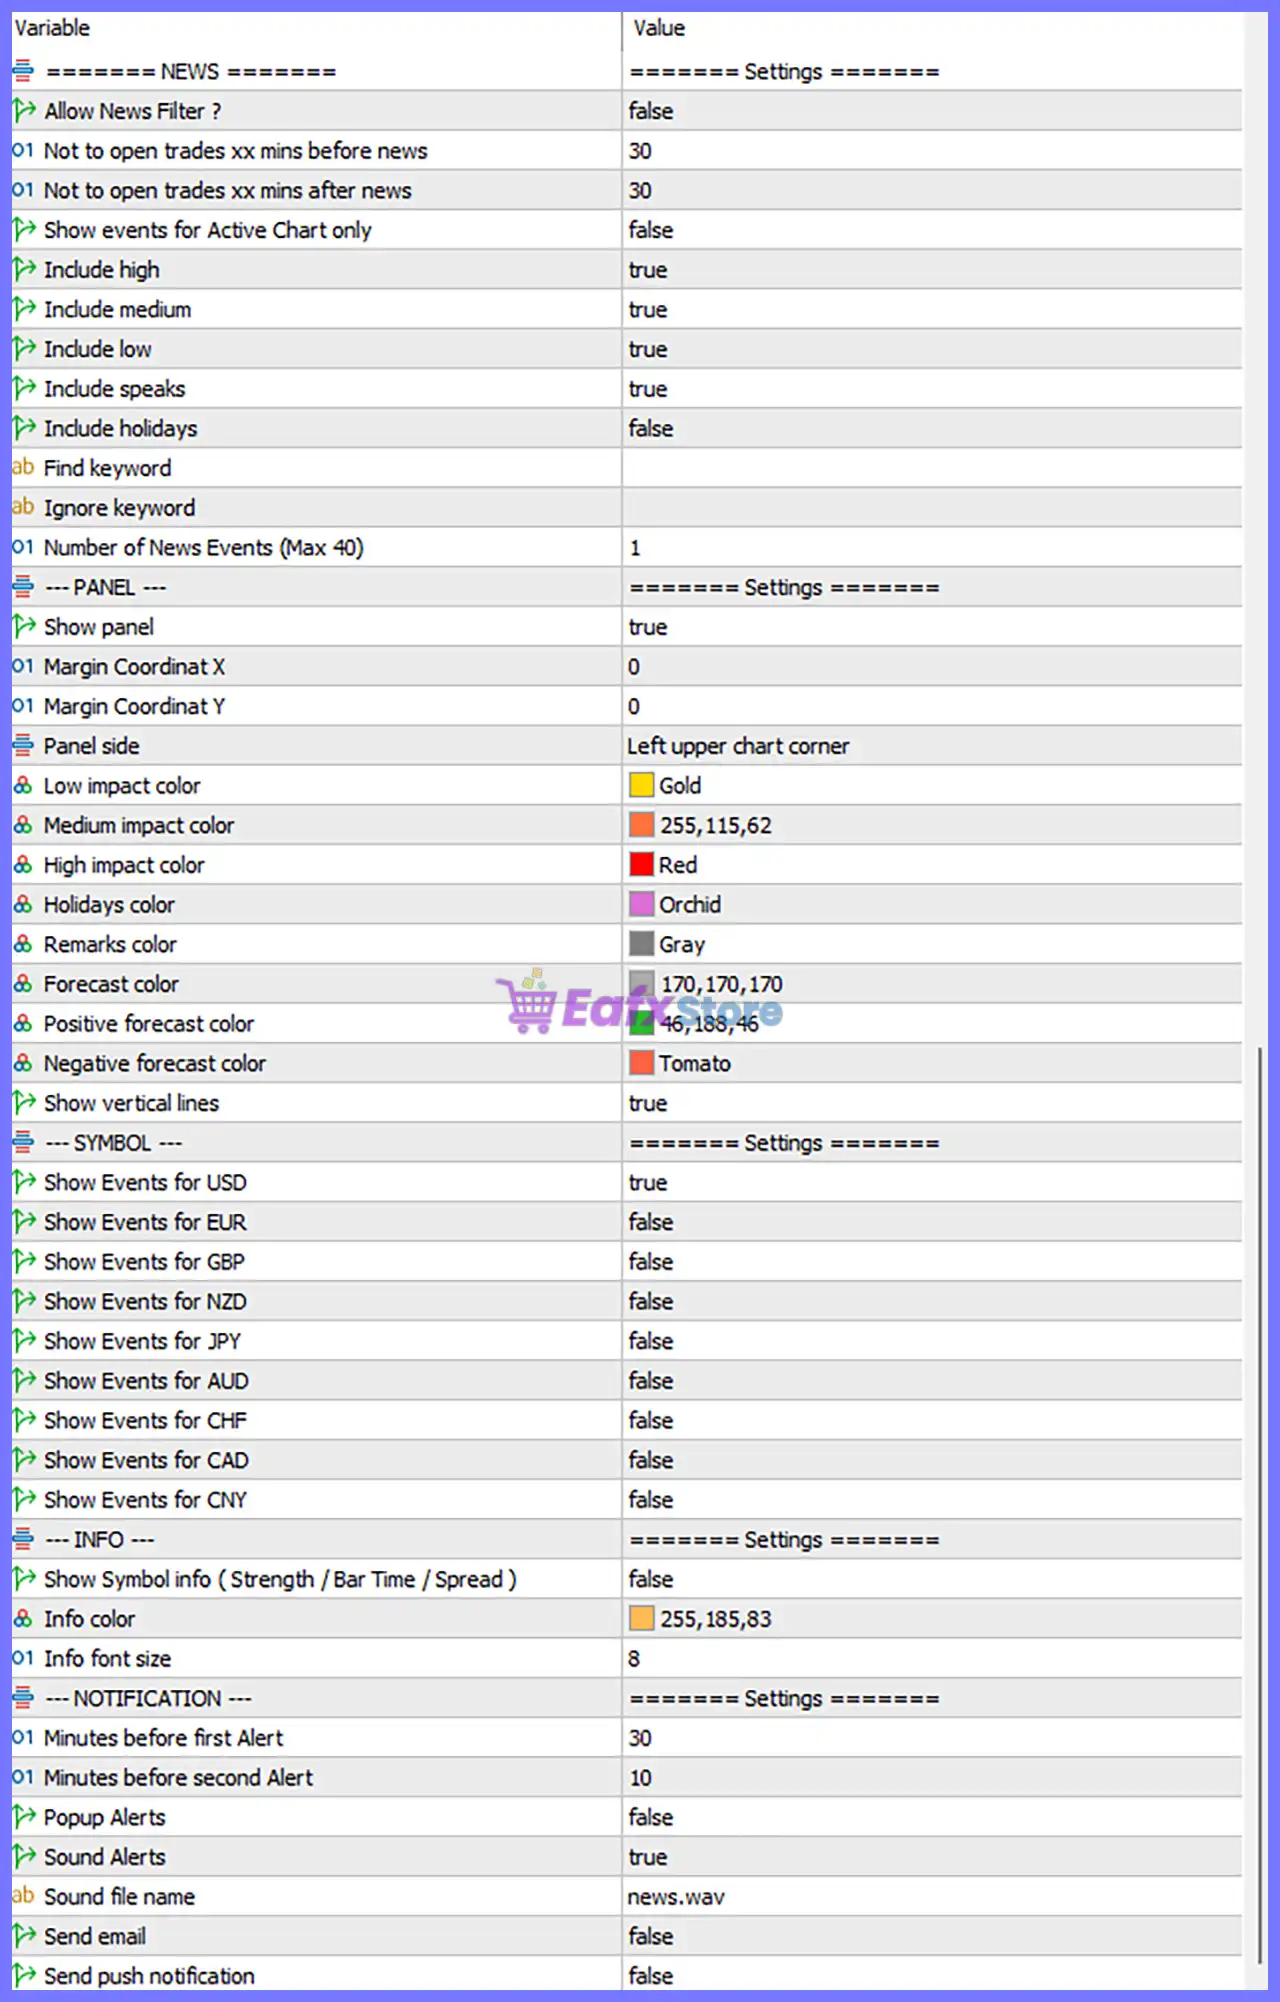
Task: Click the color icon beside Holidays color
Action: click(x=23, y=904)
